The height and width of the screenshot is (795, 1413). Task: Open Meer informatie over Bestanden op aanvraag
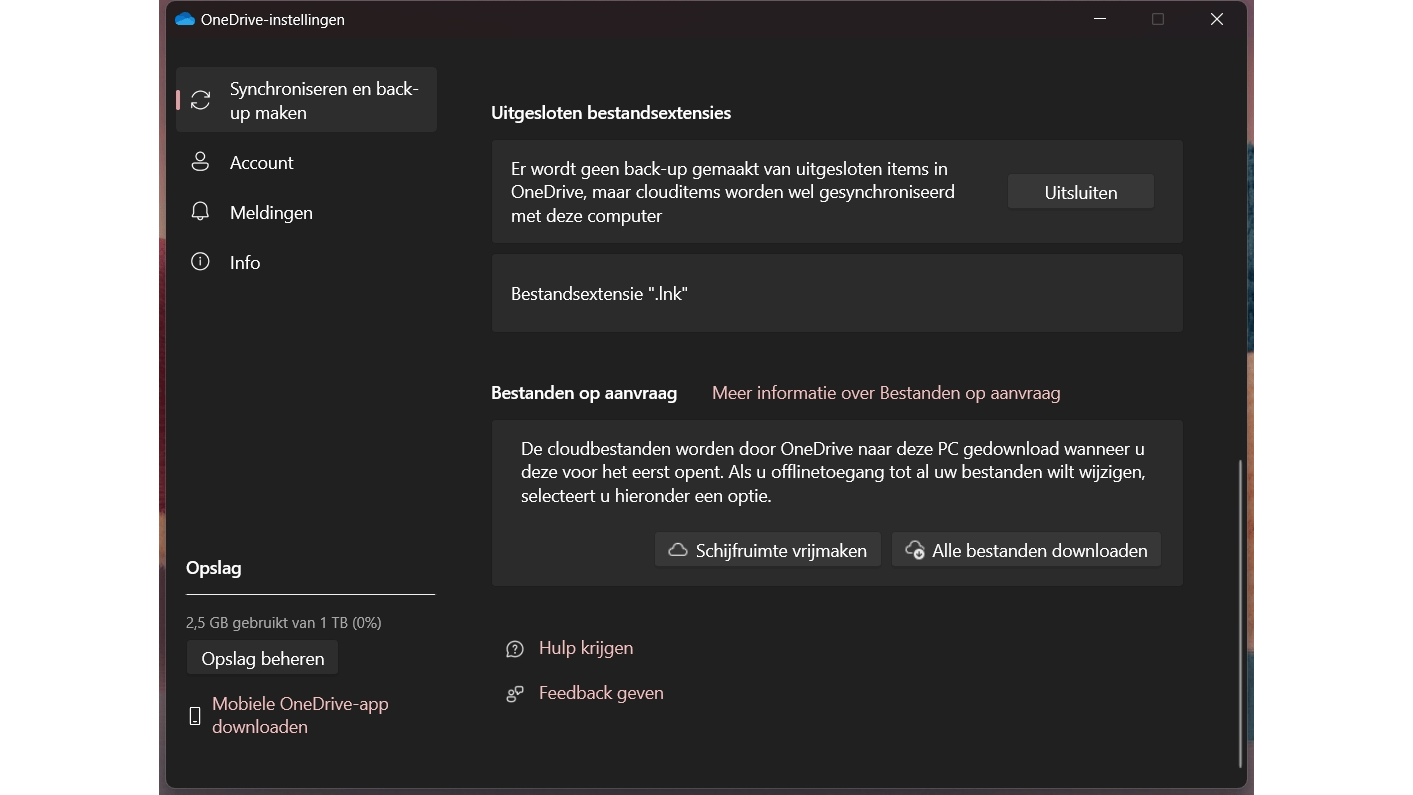coord(885,393)
